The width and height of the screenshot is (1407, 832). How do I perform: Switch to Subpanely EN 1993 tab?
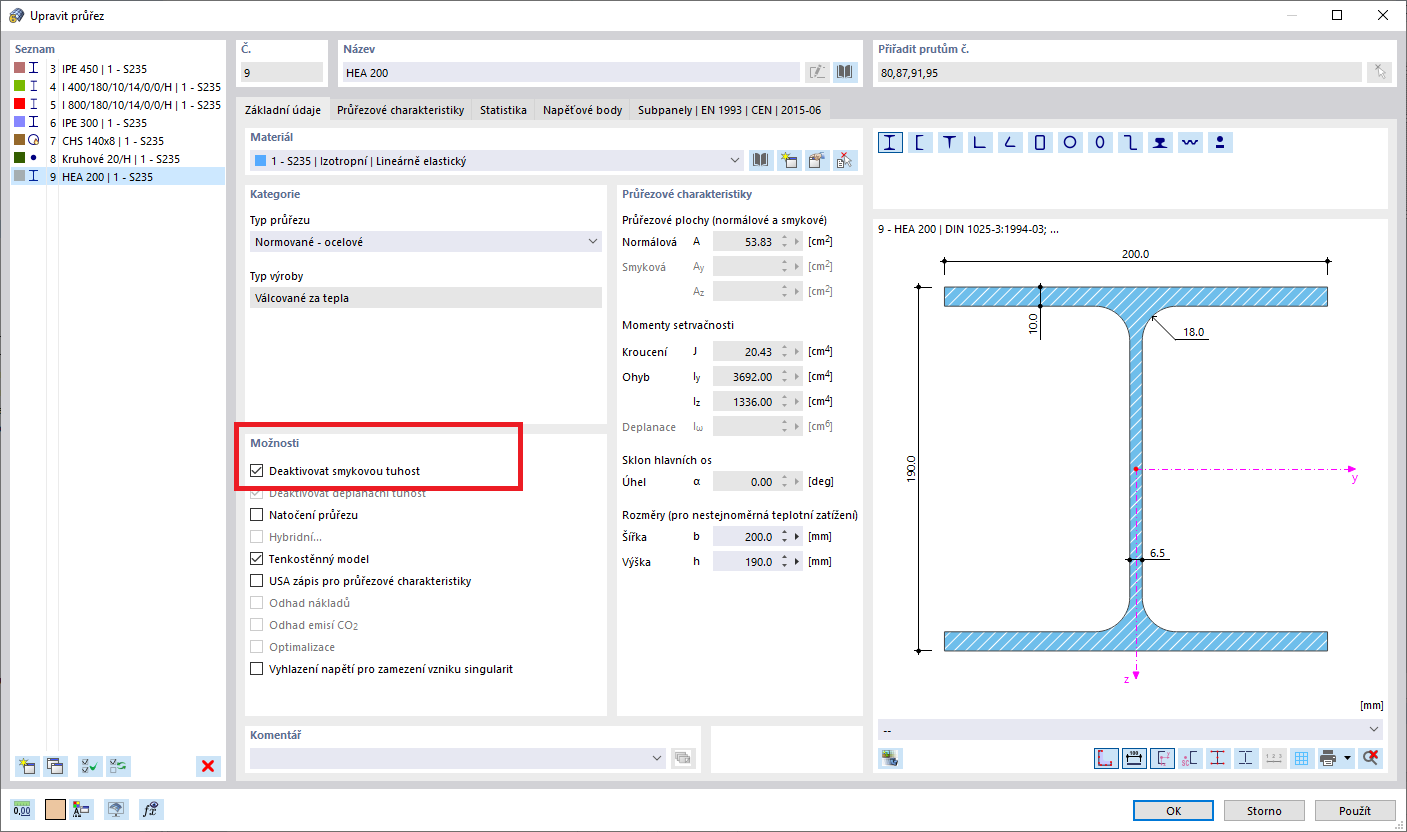click(x=730, y=110)
